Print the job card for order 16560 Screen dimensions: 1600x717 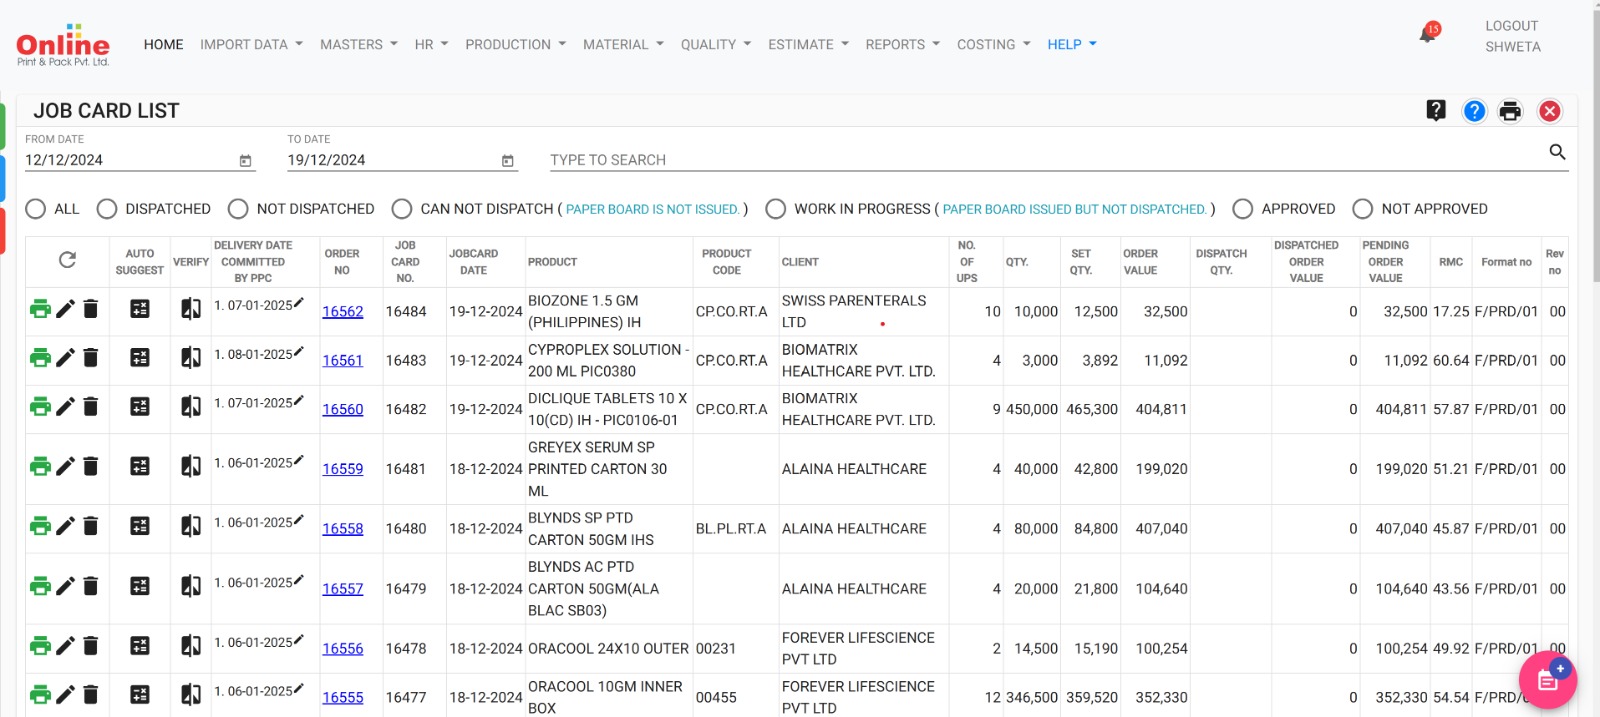pyautogui.click(x=40, y=407)
